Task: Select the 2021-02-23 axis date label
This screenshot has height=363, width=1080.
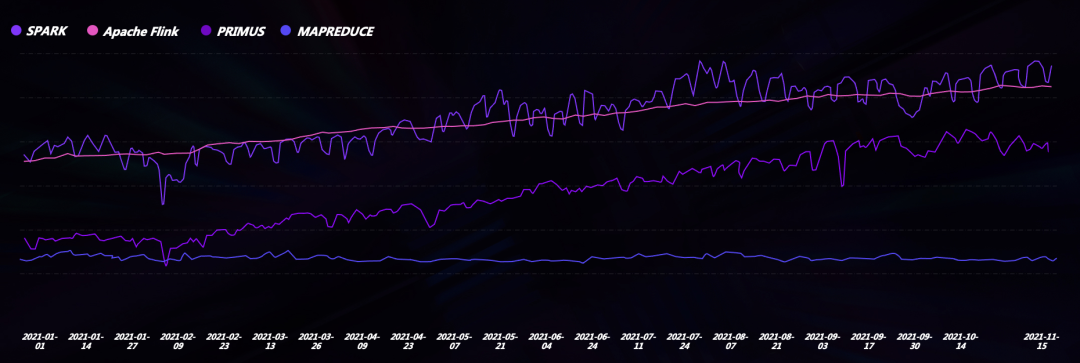Action: (225, 342)
